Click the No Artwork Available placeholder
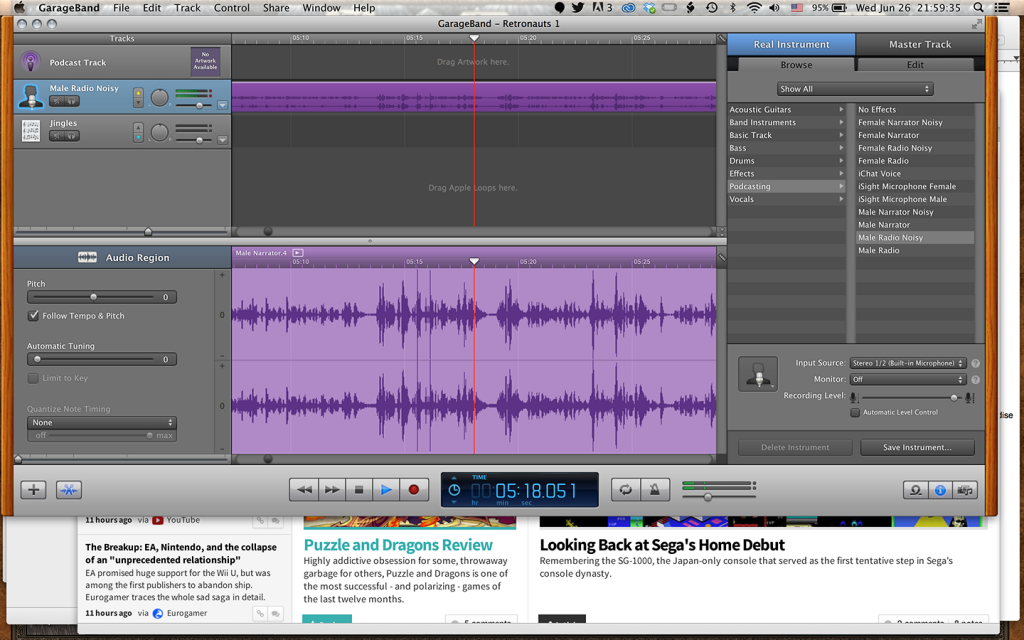This screenshot has width=1024, height=640. click(x=205, y=61)
